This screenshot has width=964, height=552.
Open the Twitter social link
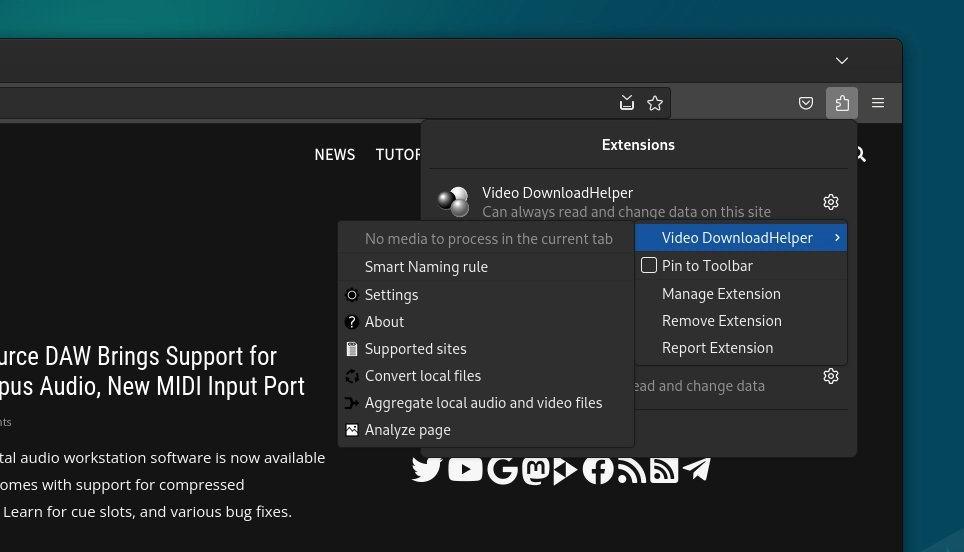tap(427, 468)
